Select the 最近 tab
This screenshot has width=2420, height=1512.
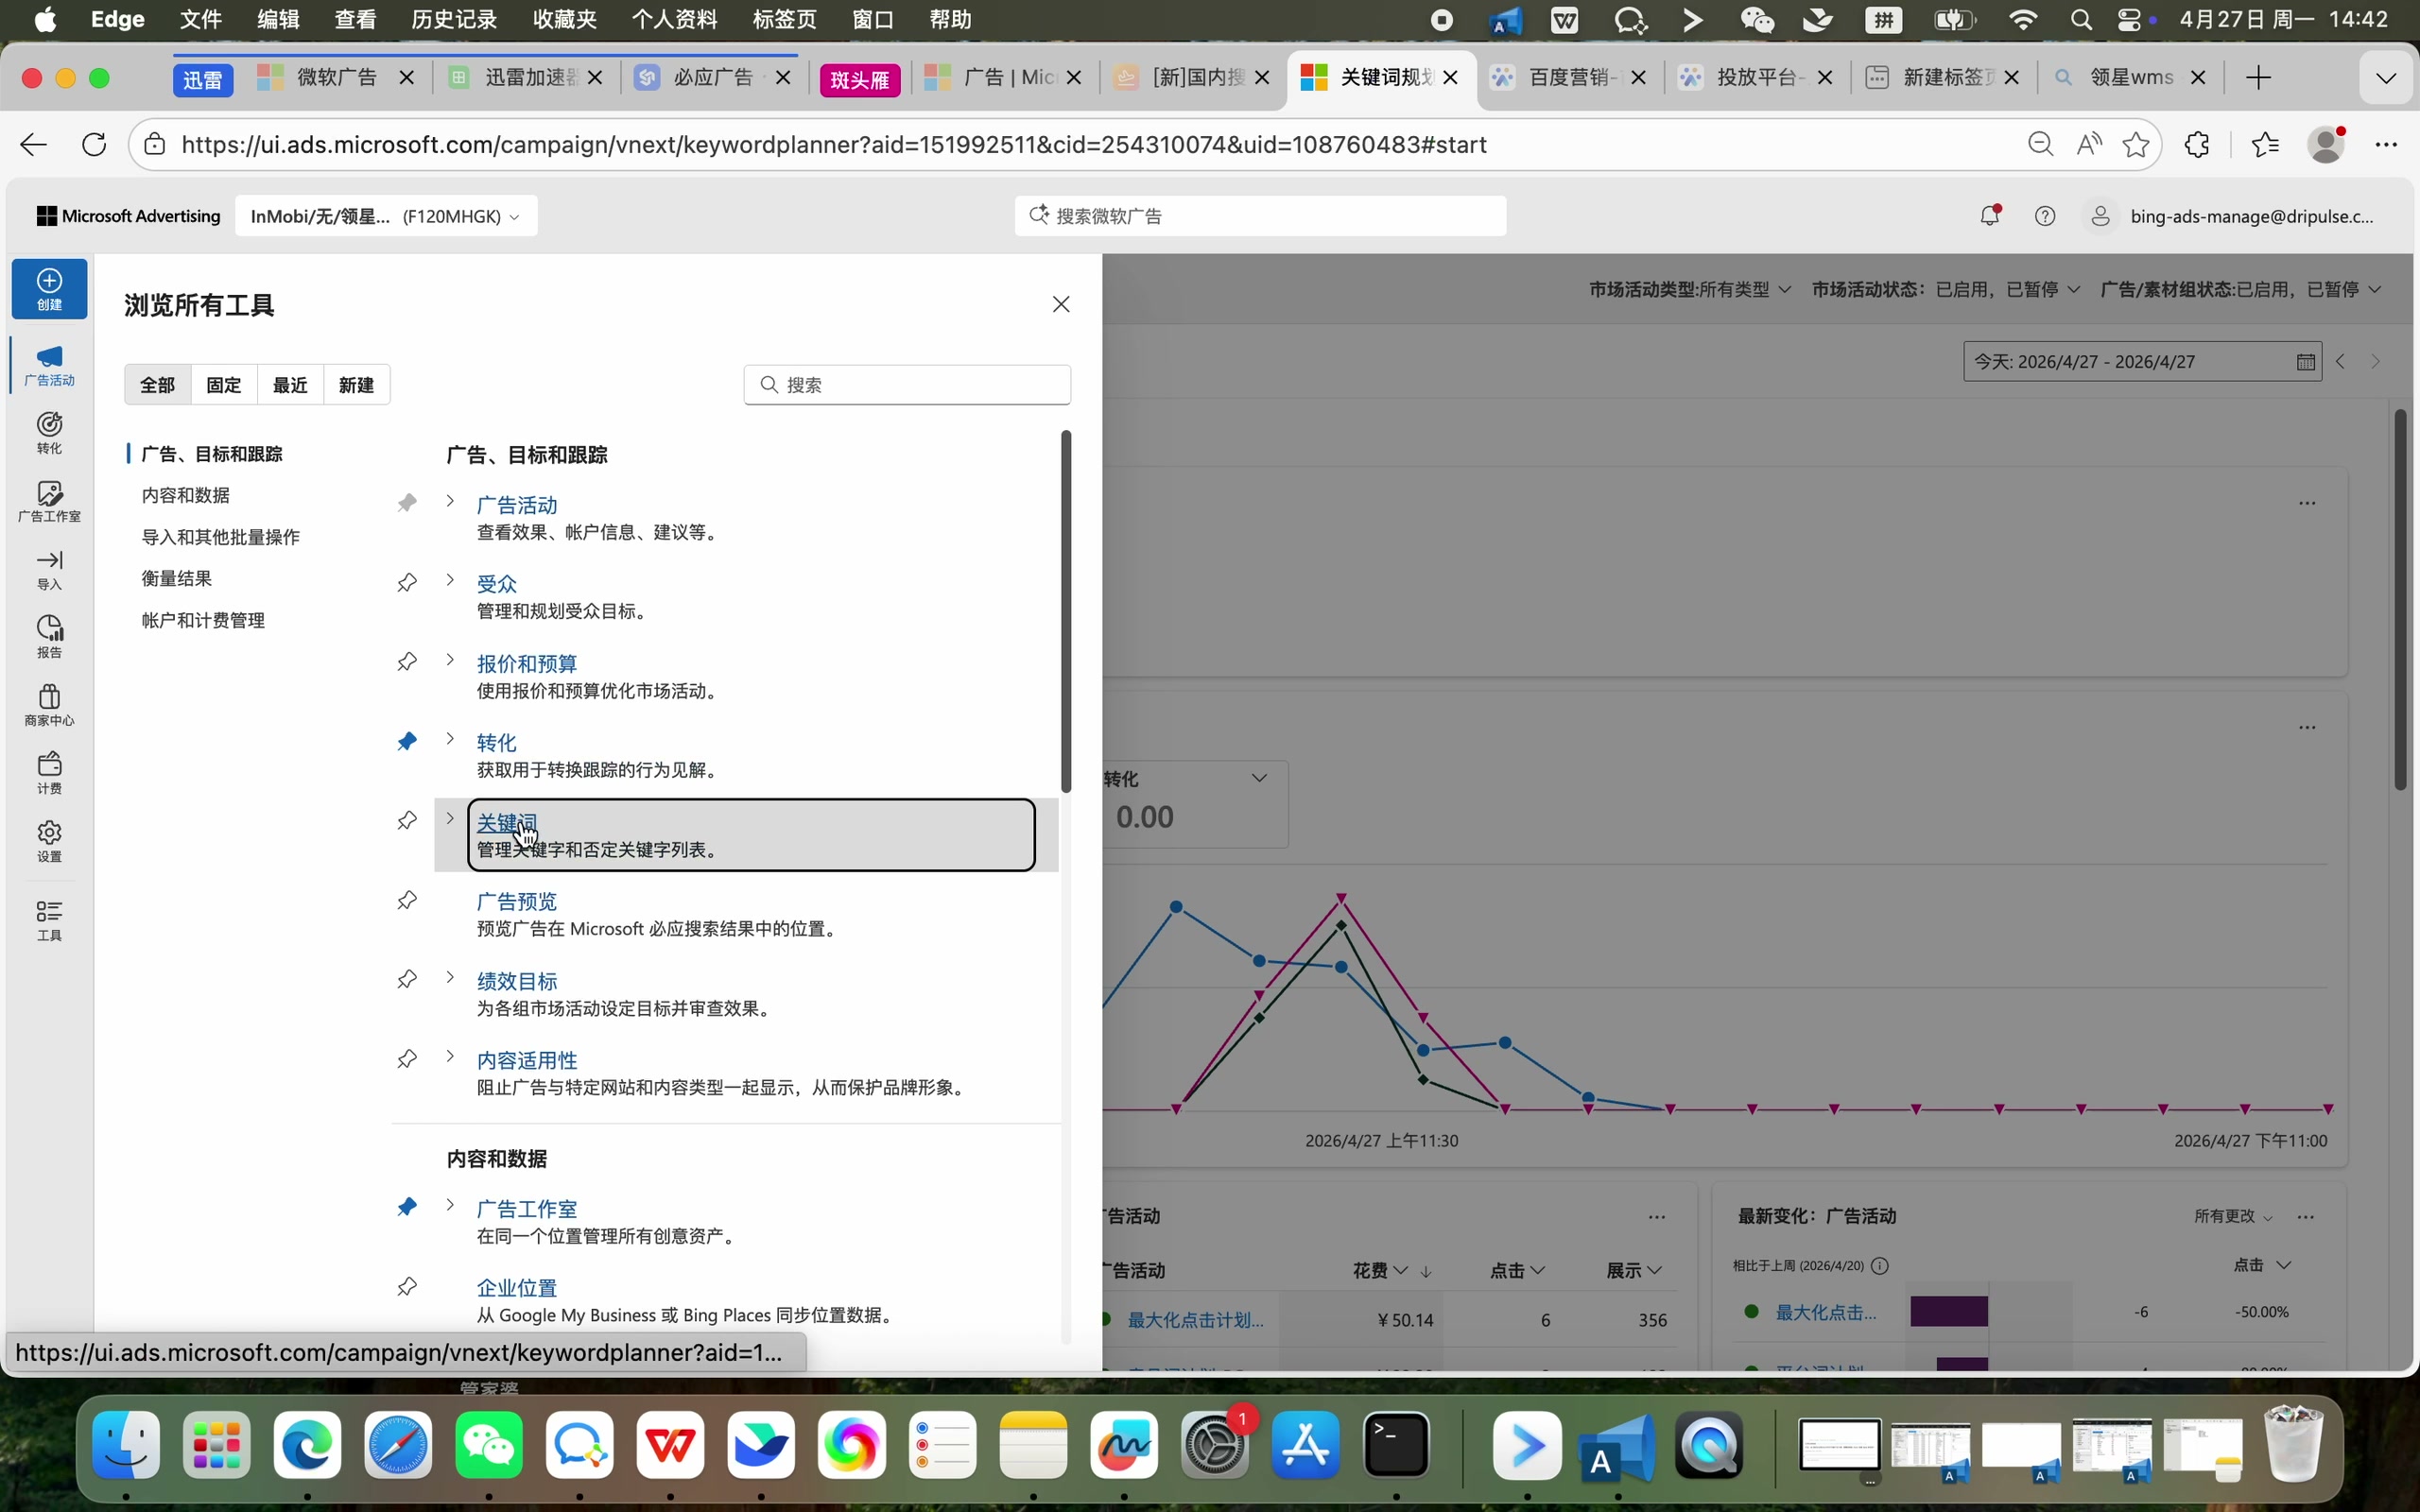click(x=290, y=385)
